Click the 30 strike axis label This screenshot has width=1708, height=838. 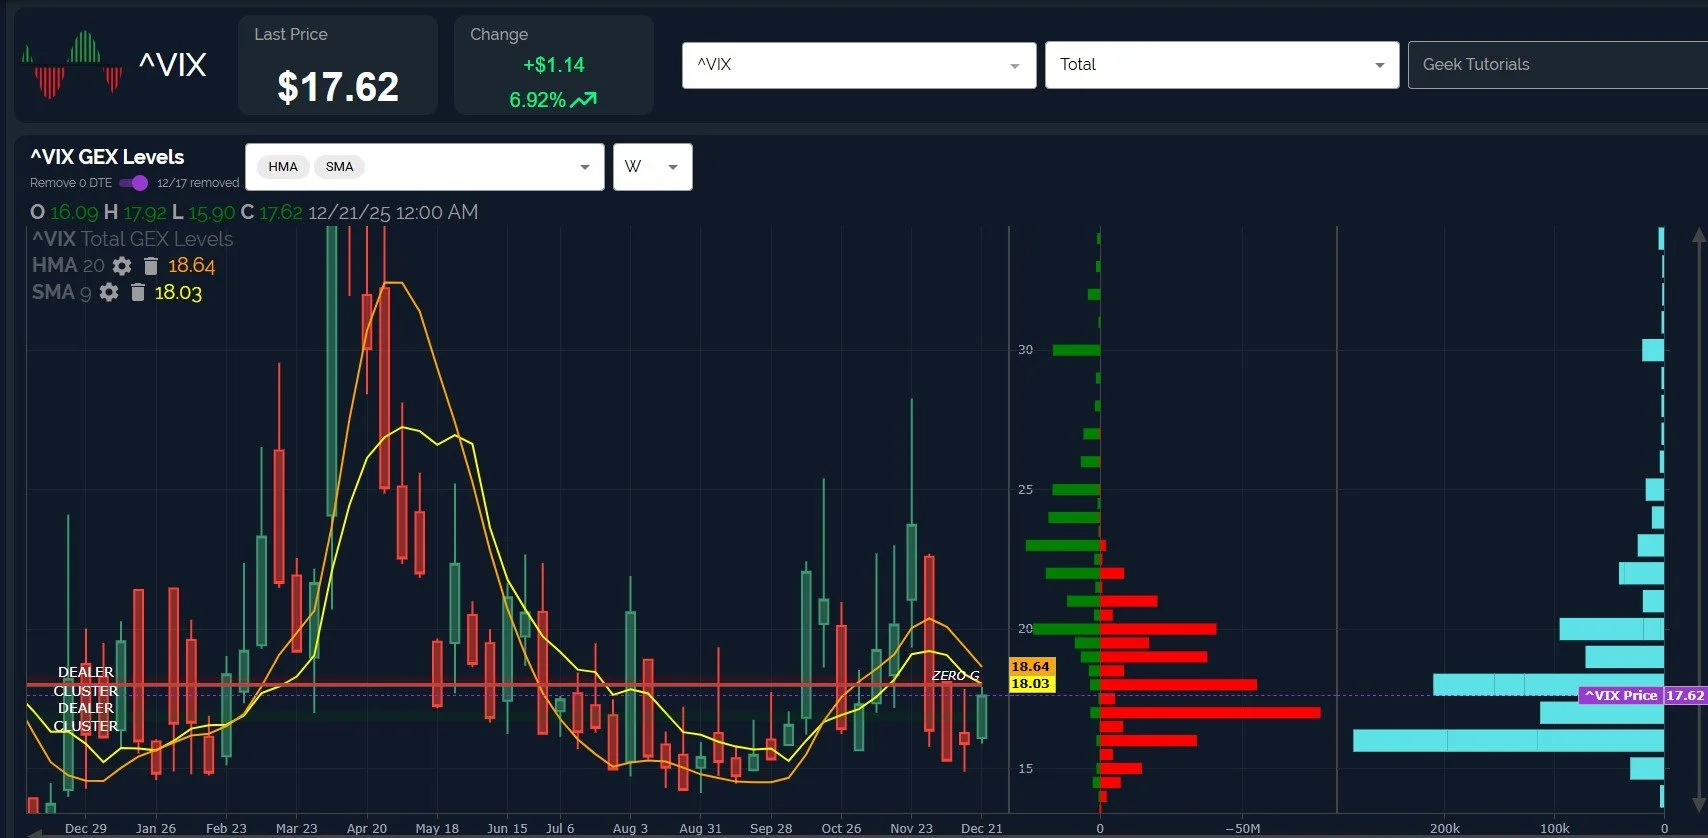[1025, 350]
